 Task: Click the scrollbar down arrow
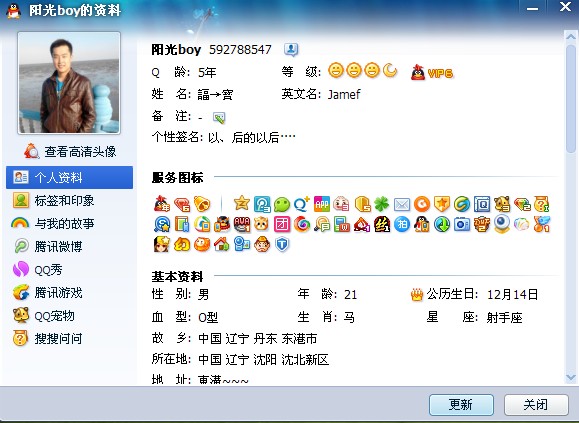coord(571,377)
